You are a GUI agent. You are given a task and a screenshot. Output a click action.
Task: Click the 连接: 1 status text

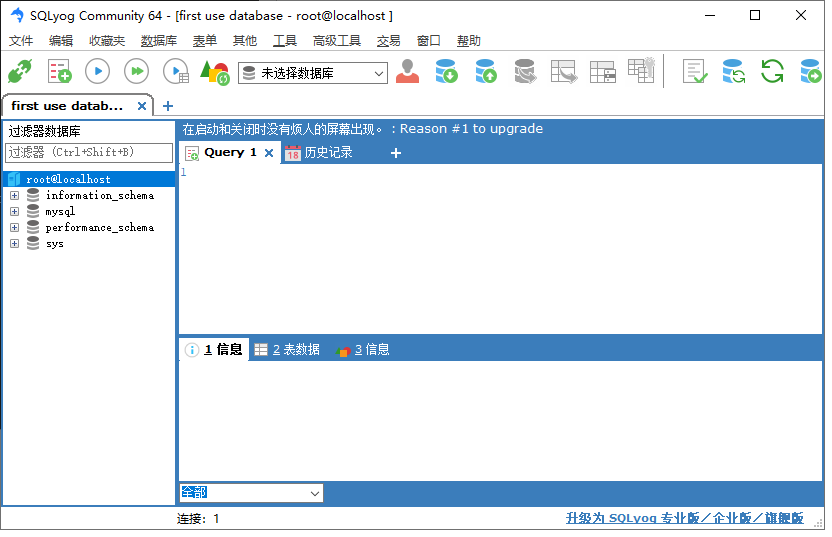(x=198, y=519)
